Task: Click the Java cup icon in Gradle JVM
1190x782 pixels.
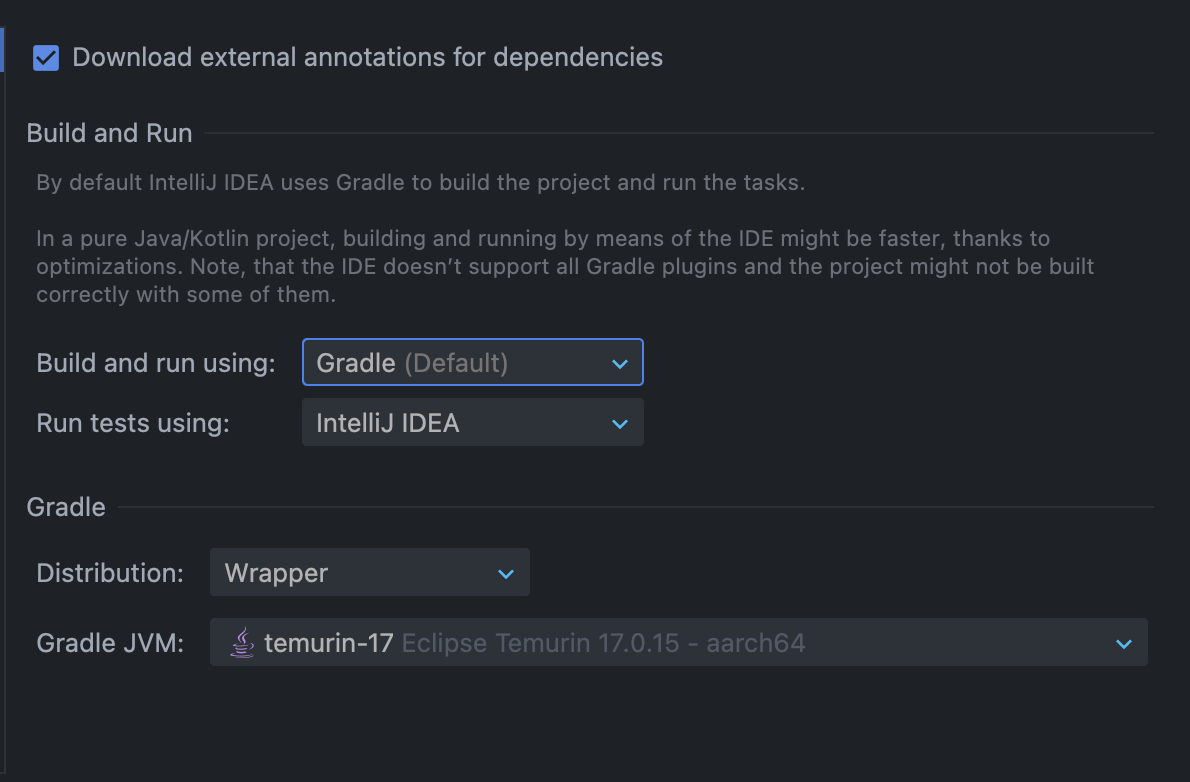Action: 242,643
